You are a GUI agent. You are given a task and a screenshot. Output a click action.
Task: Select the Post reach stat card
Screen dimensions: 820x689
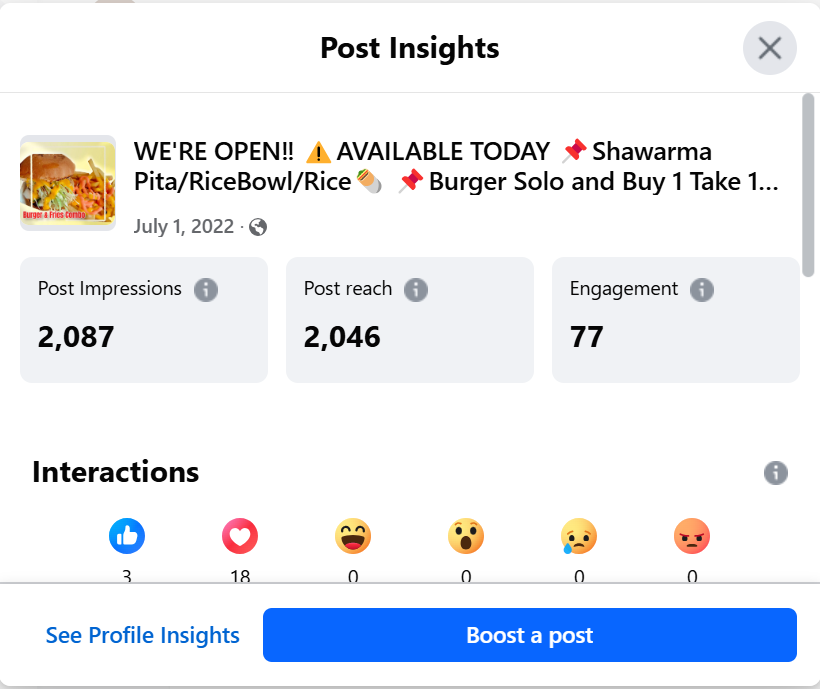410,320
